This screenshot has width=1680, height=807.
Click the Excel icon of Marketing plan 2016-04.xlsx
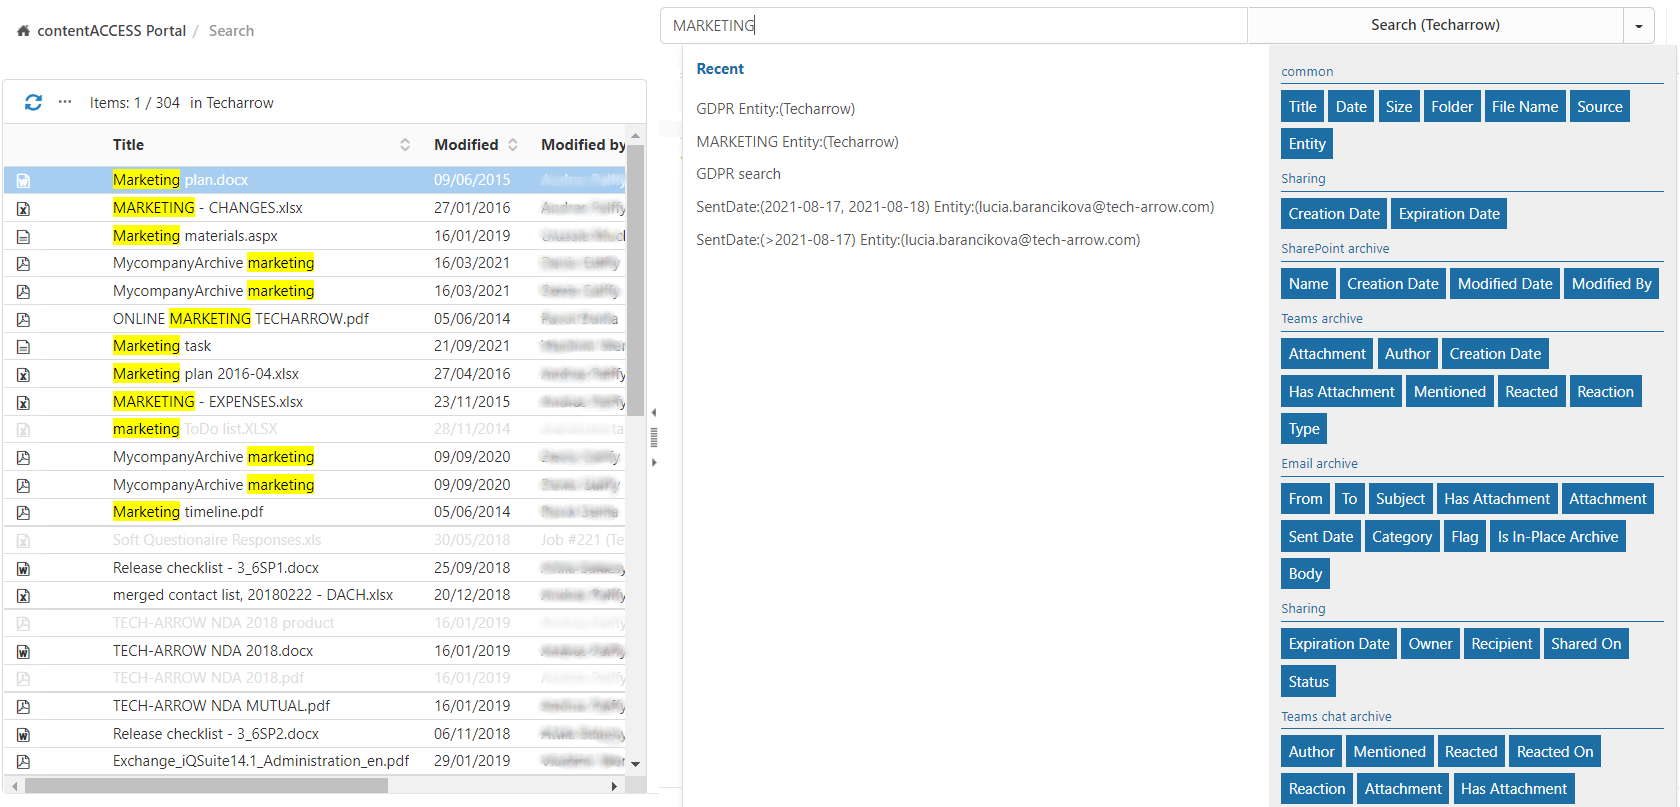coord(23,375)
